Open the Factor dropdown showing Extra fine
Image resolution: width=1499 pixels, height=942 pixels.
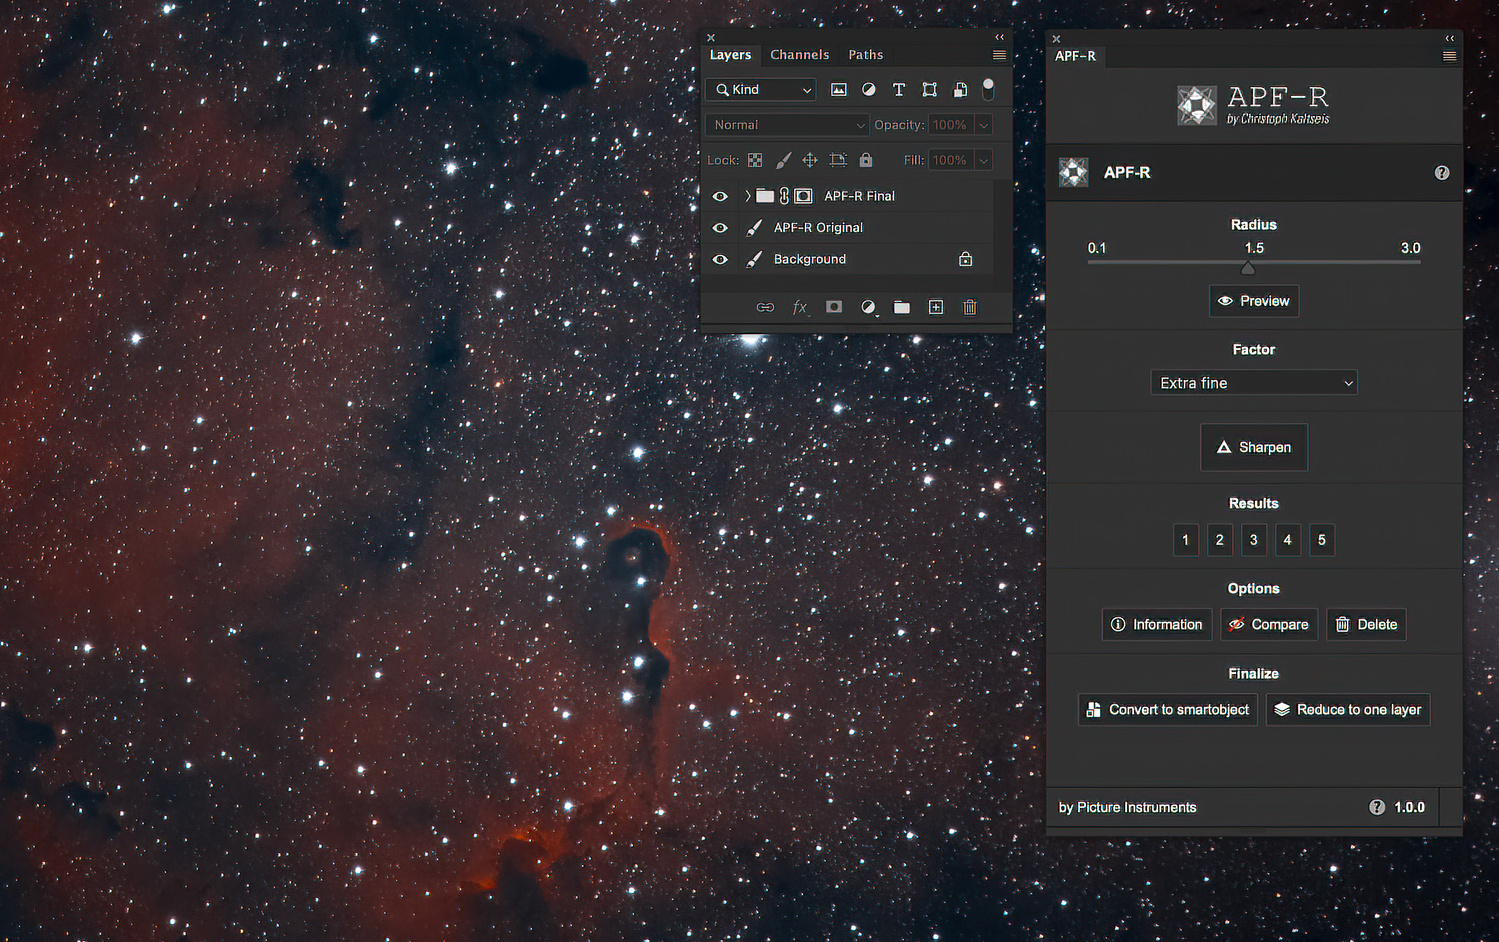click(x=1253, y=383)
